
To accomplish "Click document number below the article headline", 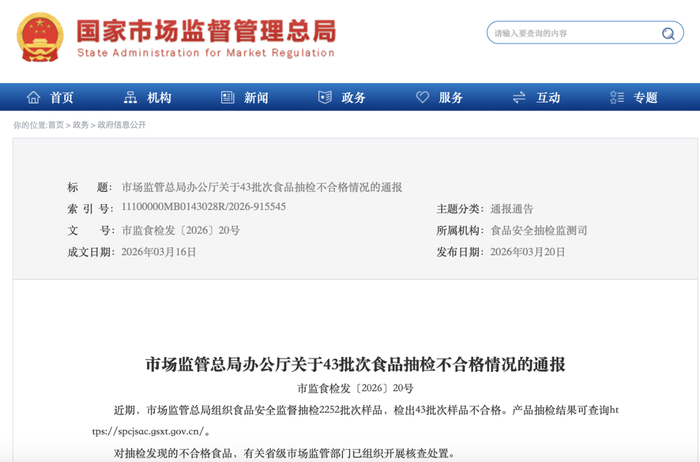I will click(x=355, y=388).
